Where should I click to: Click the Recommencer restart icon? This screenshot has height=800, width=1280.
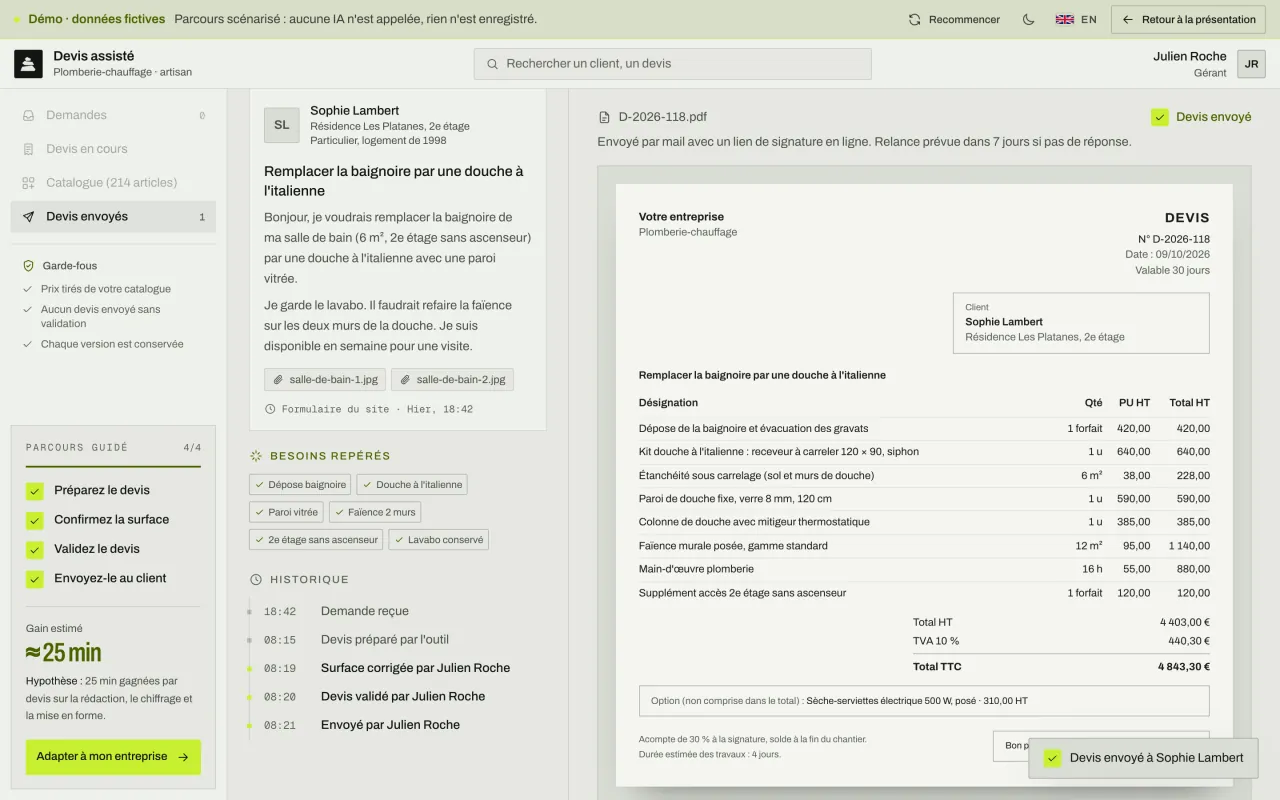tap(914, 19)
